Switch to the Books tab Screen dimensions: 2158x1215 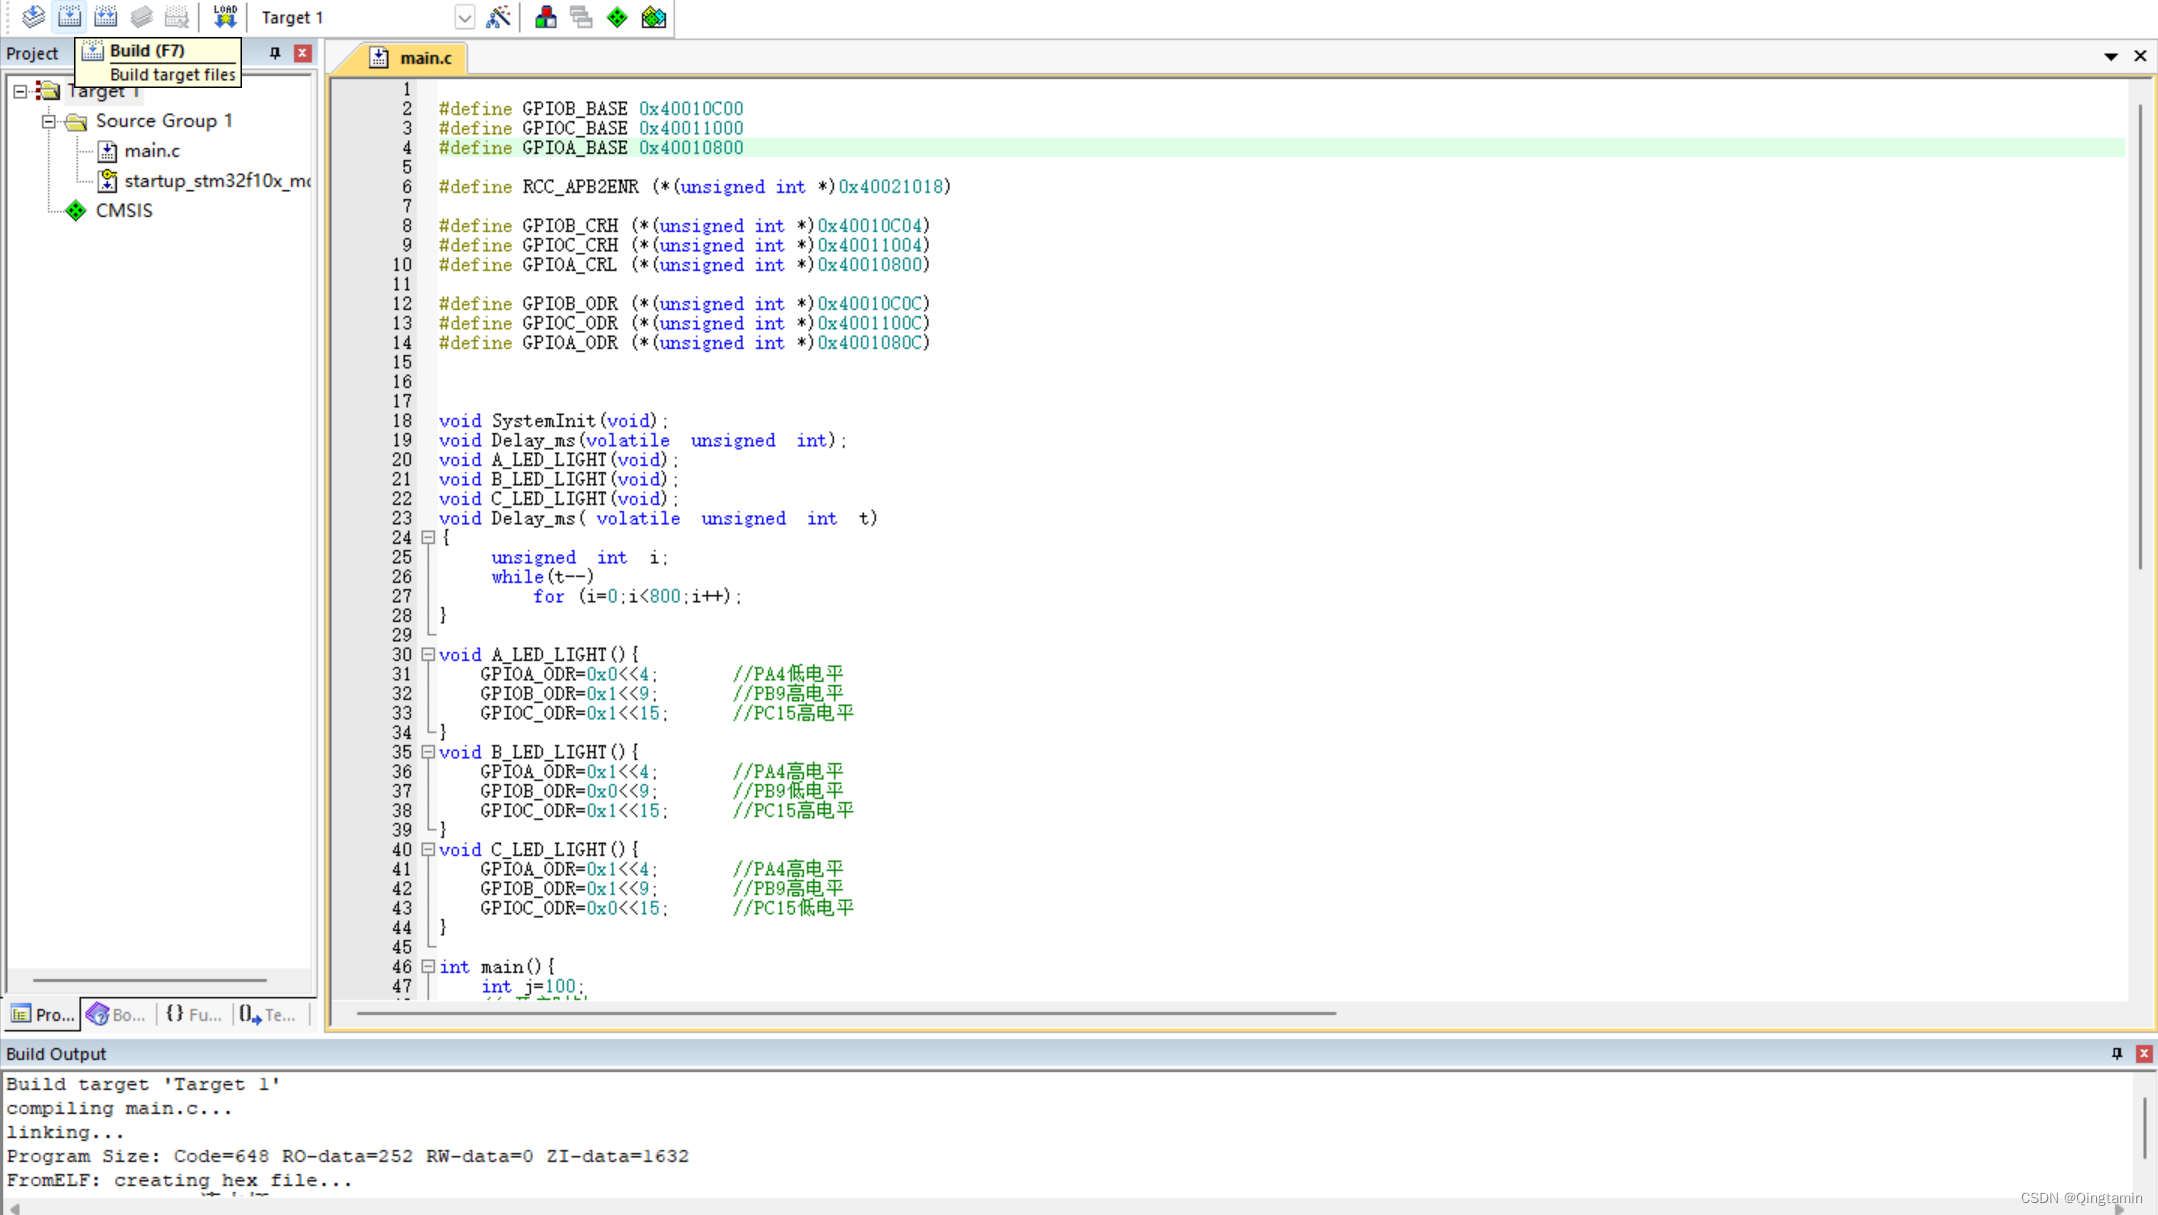click(115, 1014)
